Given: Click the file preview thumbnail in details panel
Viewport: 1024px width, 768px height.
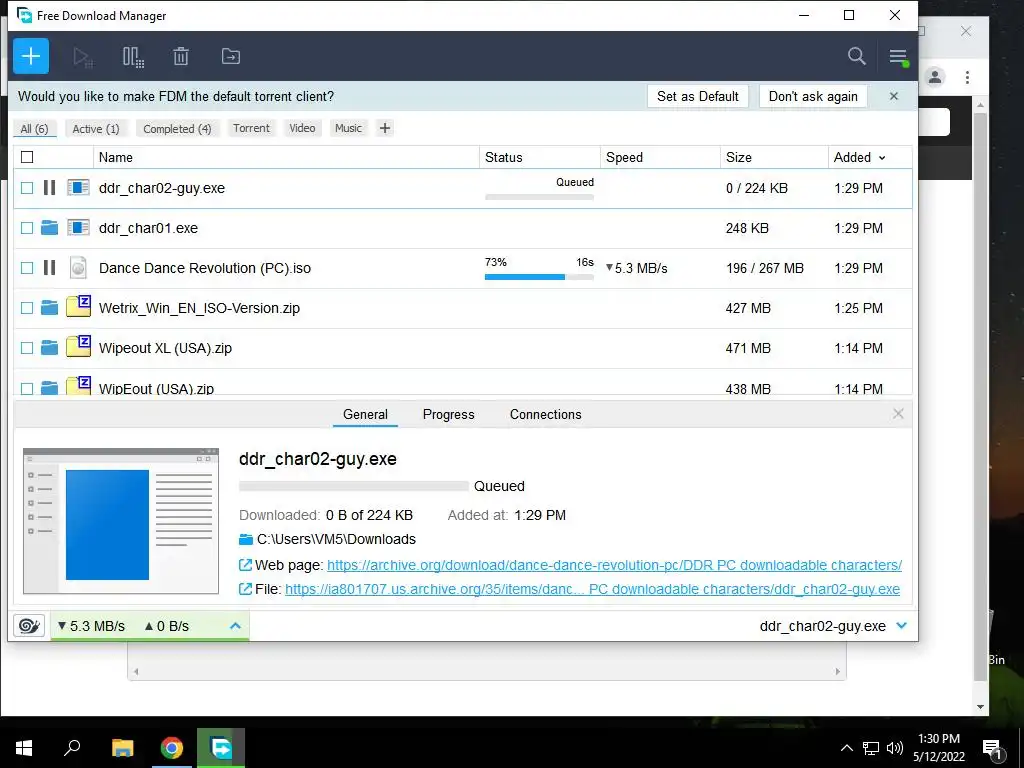Looking at the screenshot, I should [121, 520].
